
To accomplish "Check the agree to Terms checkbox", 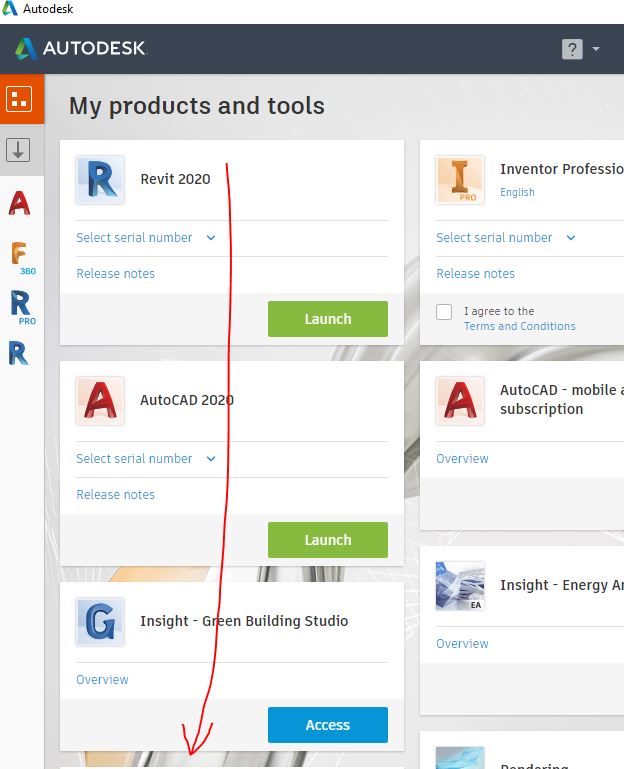I will (444, 311).
